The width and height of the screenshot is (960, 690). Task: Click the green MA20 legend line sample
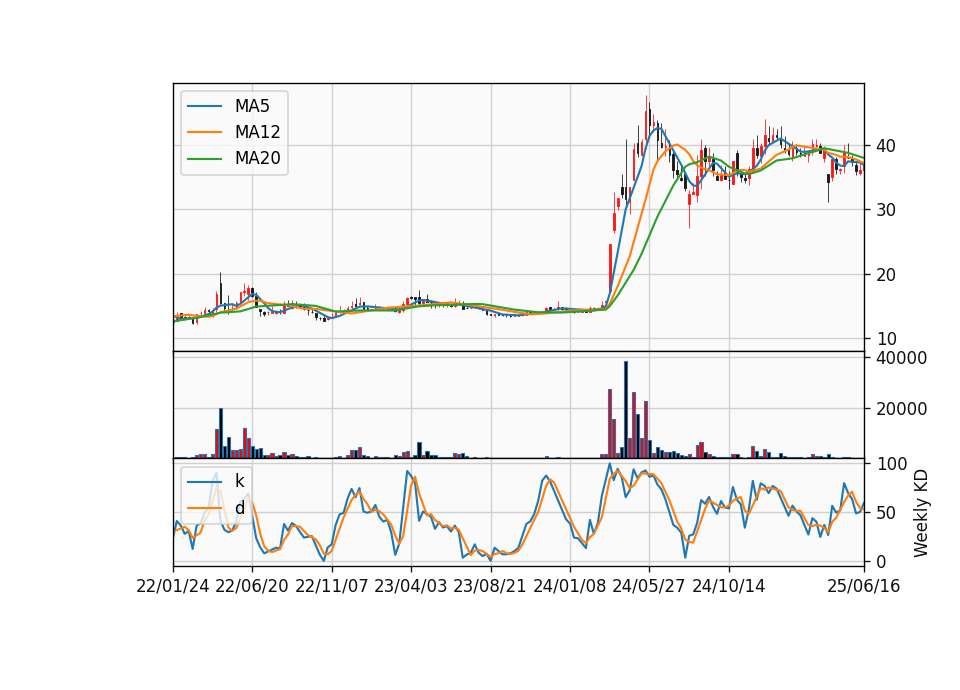point(204,158)
